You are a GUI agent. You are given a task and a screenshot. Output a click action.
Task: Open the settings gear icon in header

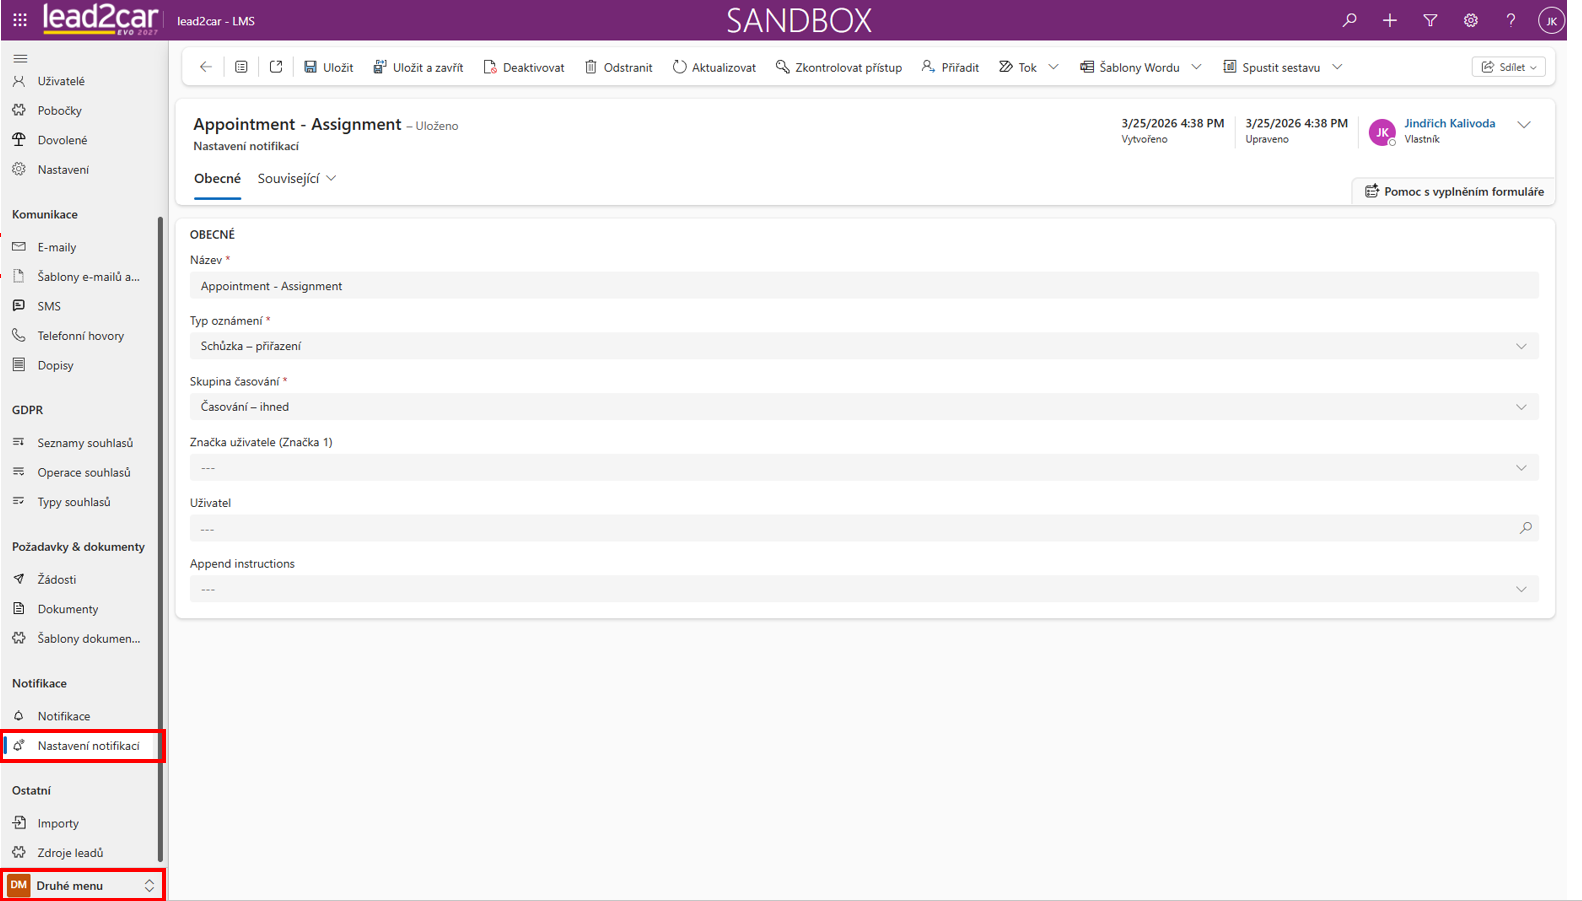pos(1471,20)
